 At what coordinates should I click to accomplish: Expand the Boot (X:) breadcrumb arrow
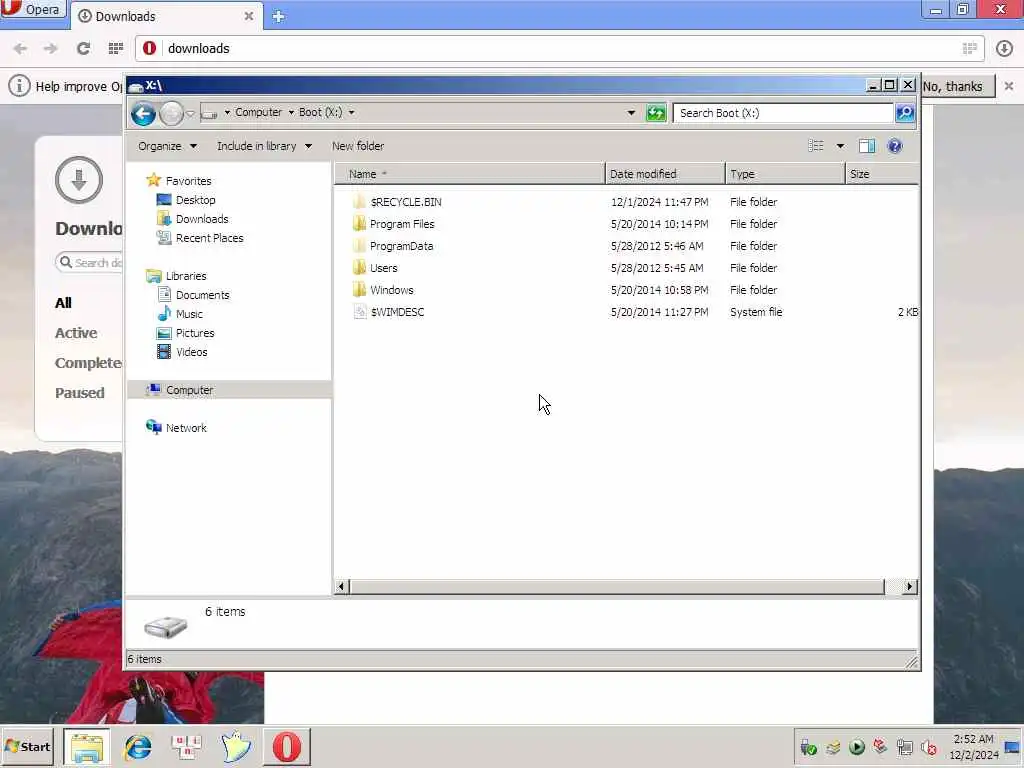pos(351,112)
